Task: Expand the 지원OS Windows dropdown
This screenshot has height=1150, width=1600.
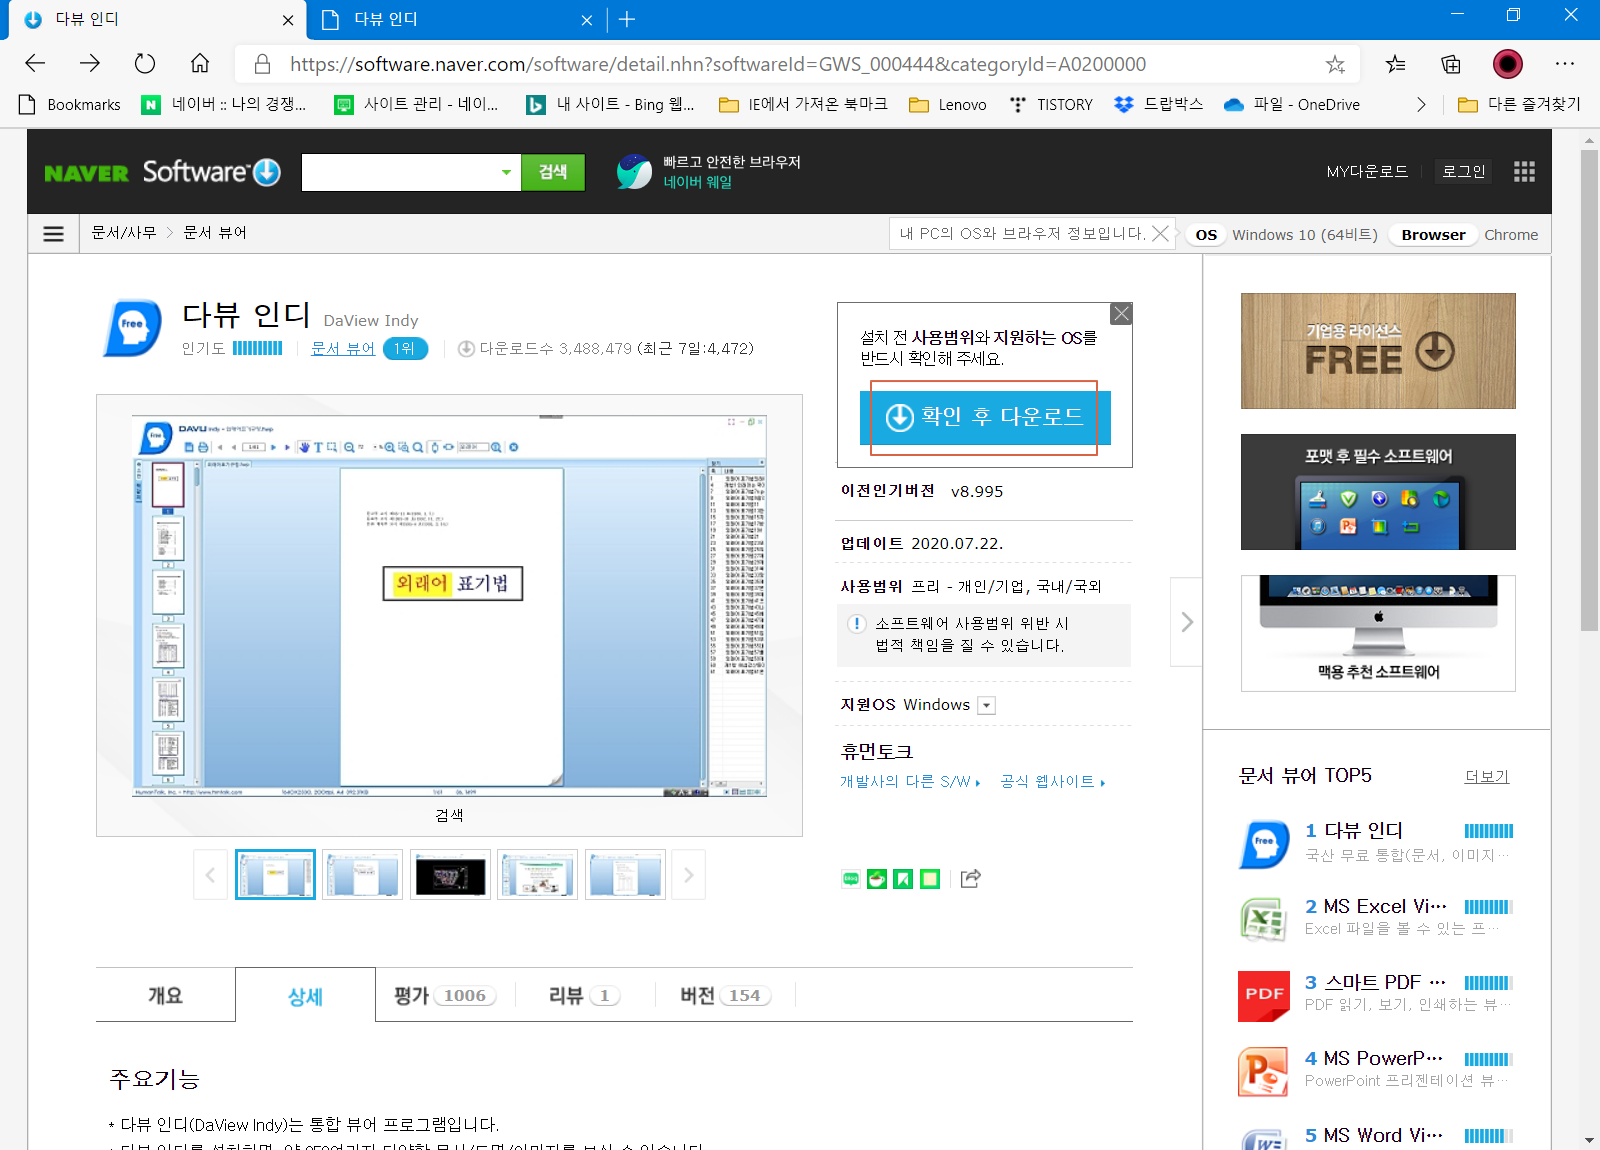Action: [986, 706]
